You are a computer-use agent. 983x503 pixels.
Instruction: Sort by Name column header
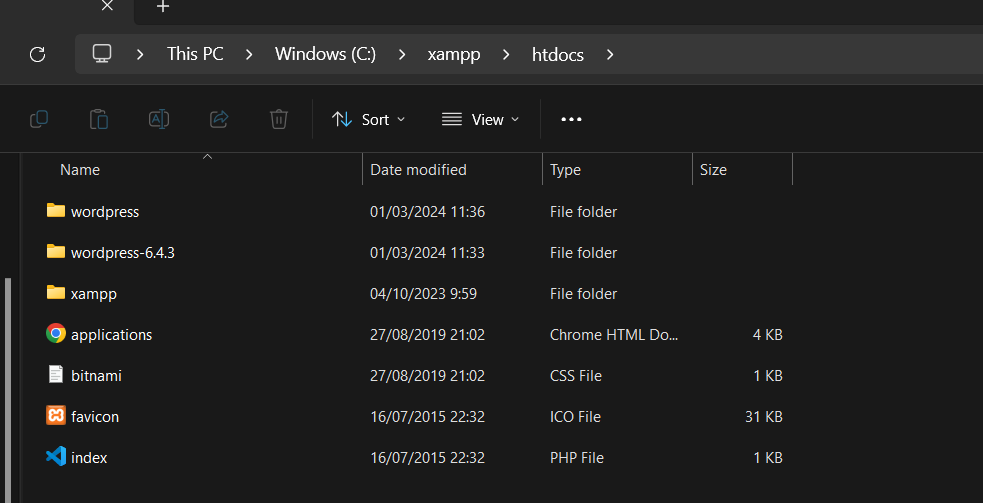(x=80, y=170)
